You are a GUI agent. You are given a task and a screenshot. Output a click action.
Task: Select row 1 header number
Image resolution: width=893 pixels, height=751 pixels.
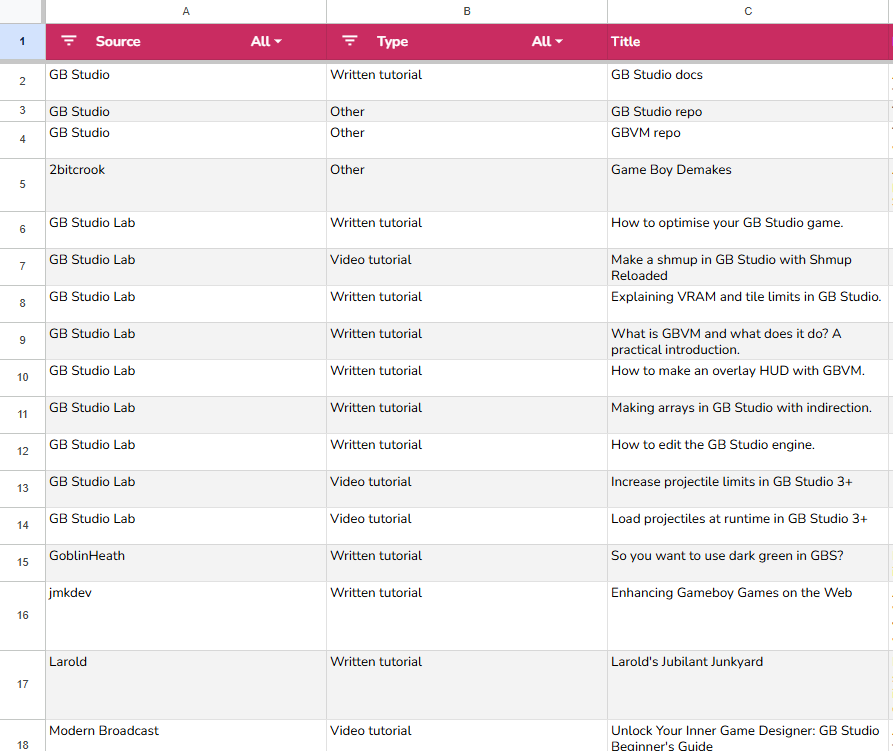click(x=22, y=42)
